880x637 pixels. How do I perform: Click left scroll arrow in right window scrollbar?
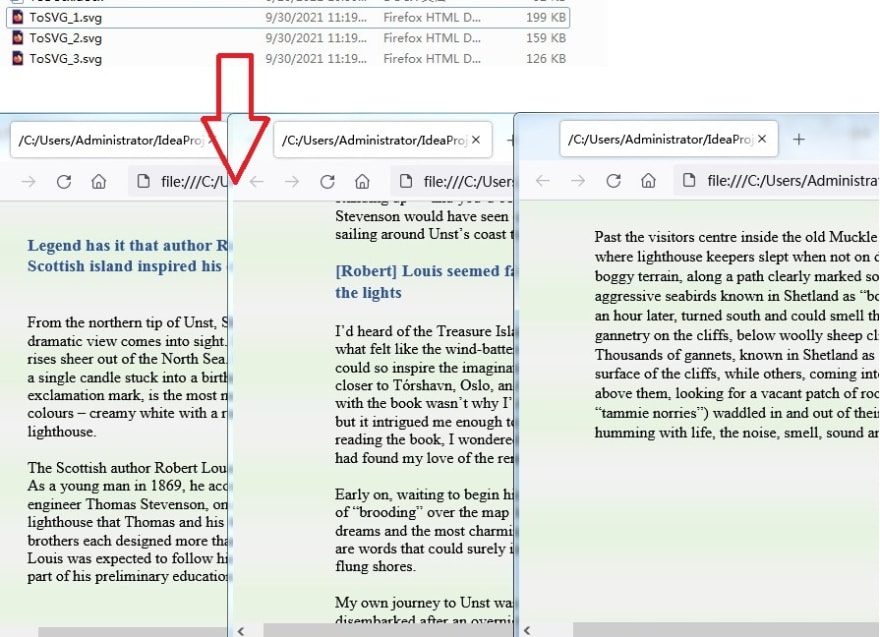click(x=527, y=630)
